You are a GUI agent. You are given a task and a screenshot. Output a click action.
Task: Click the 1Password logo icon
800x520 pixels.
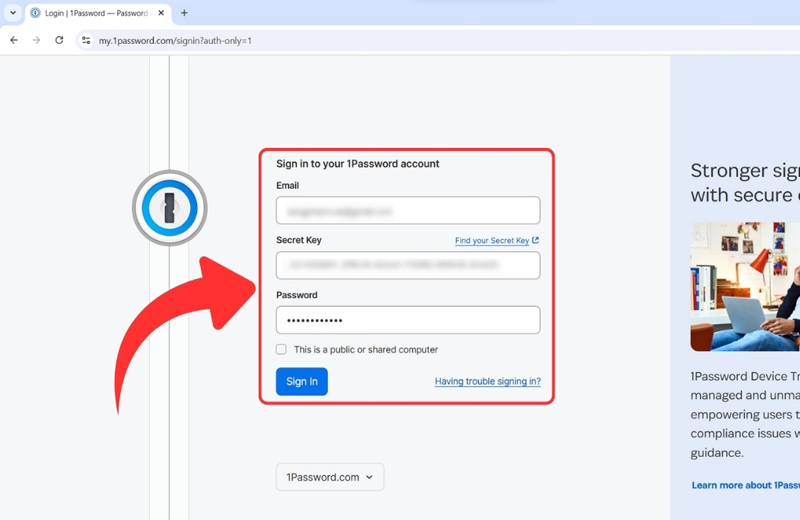point(169,208)
